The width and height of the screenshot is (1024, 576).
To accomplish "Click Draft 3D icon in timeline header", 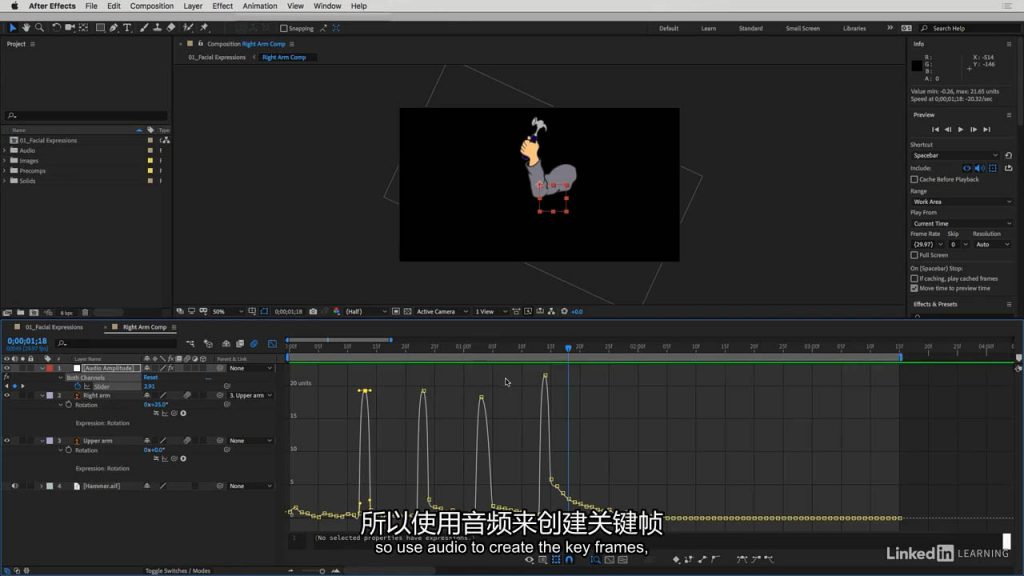I will click(x=208, y=344).
